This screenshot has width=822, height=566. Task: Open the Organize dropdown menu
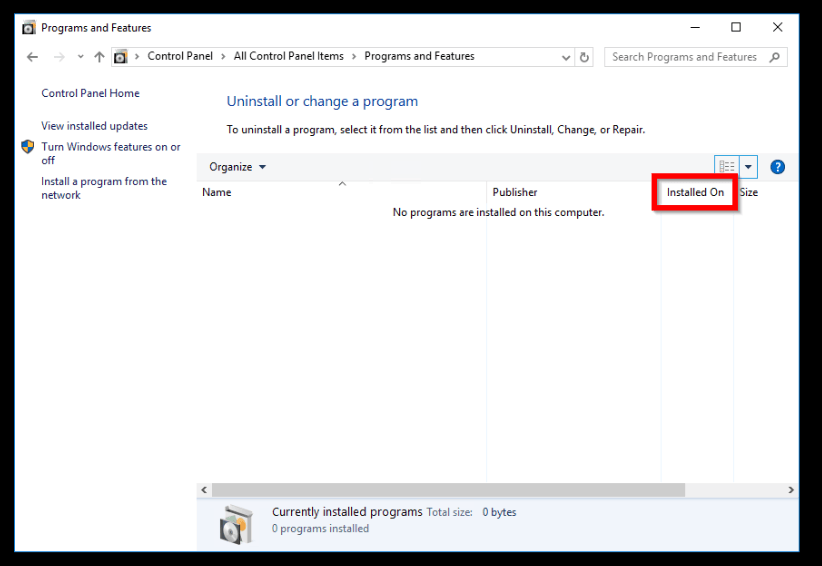point(237,167)
